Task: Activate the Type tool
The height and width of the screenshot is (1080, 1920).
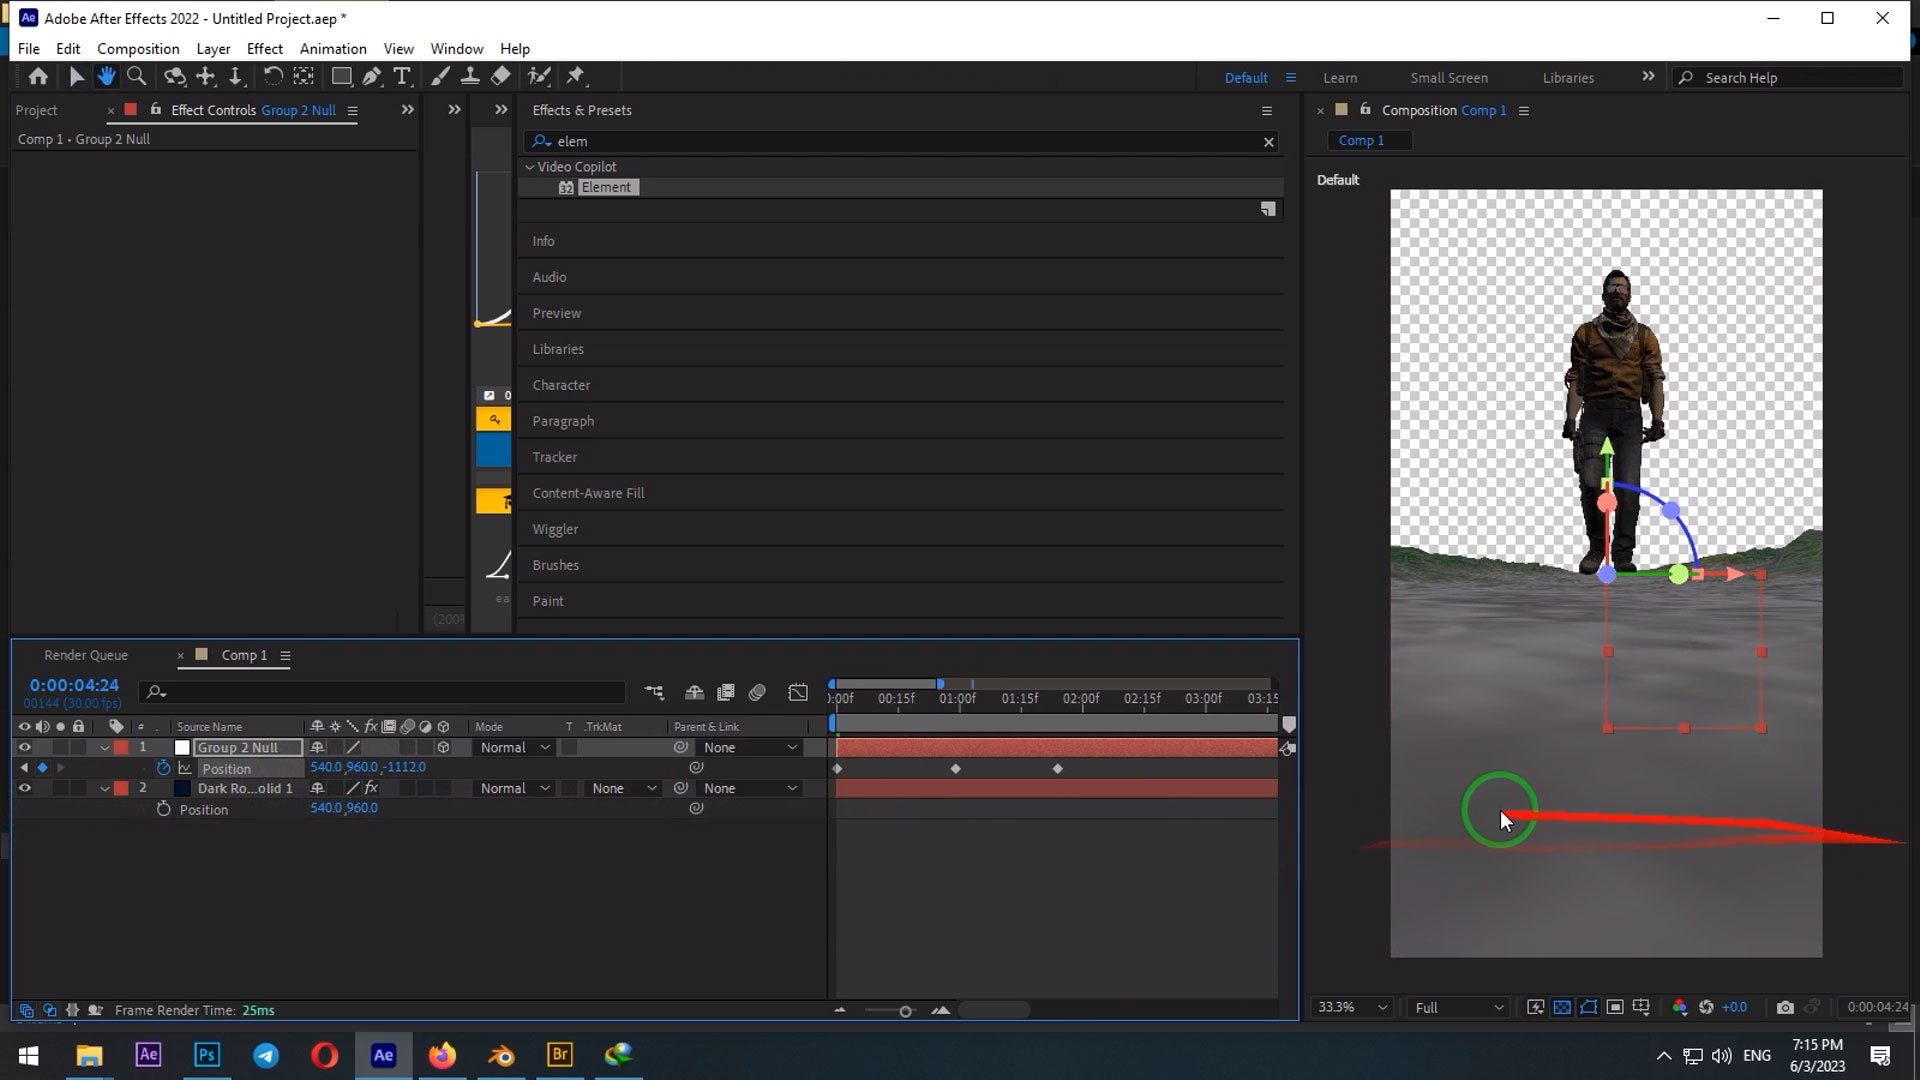Action: coord(402,76)
